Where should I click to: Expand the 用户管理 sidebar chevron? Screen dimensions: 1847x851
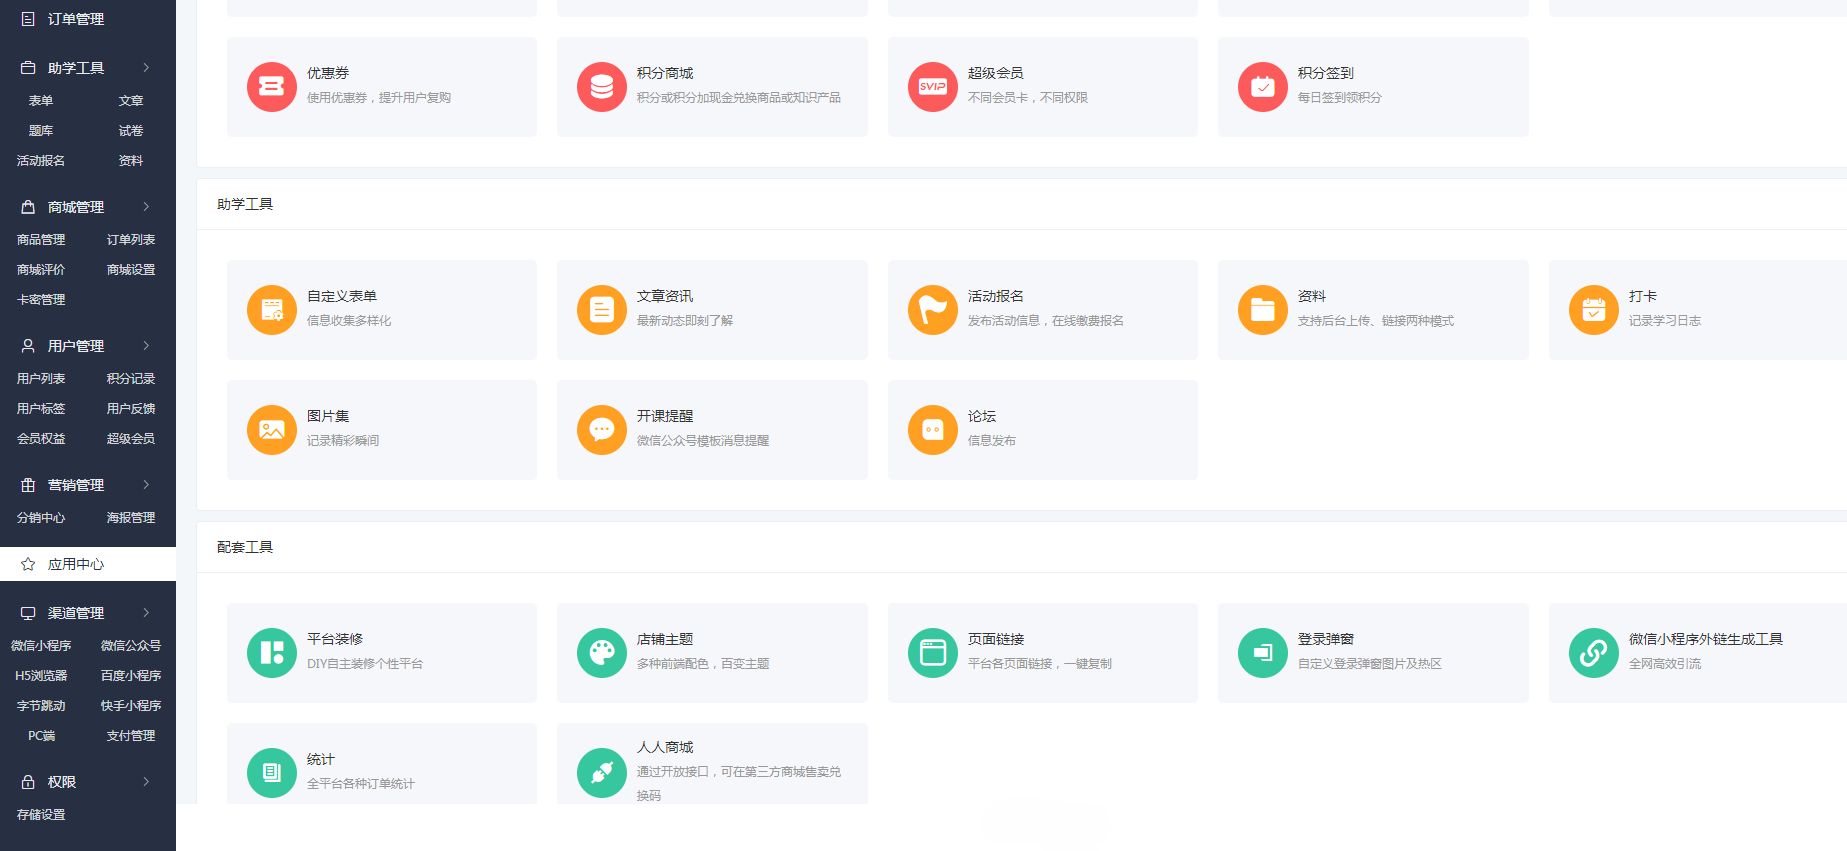[x=146, y=346]
